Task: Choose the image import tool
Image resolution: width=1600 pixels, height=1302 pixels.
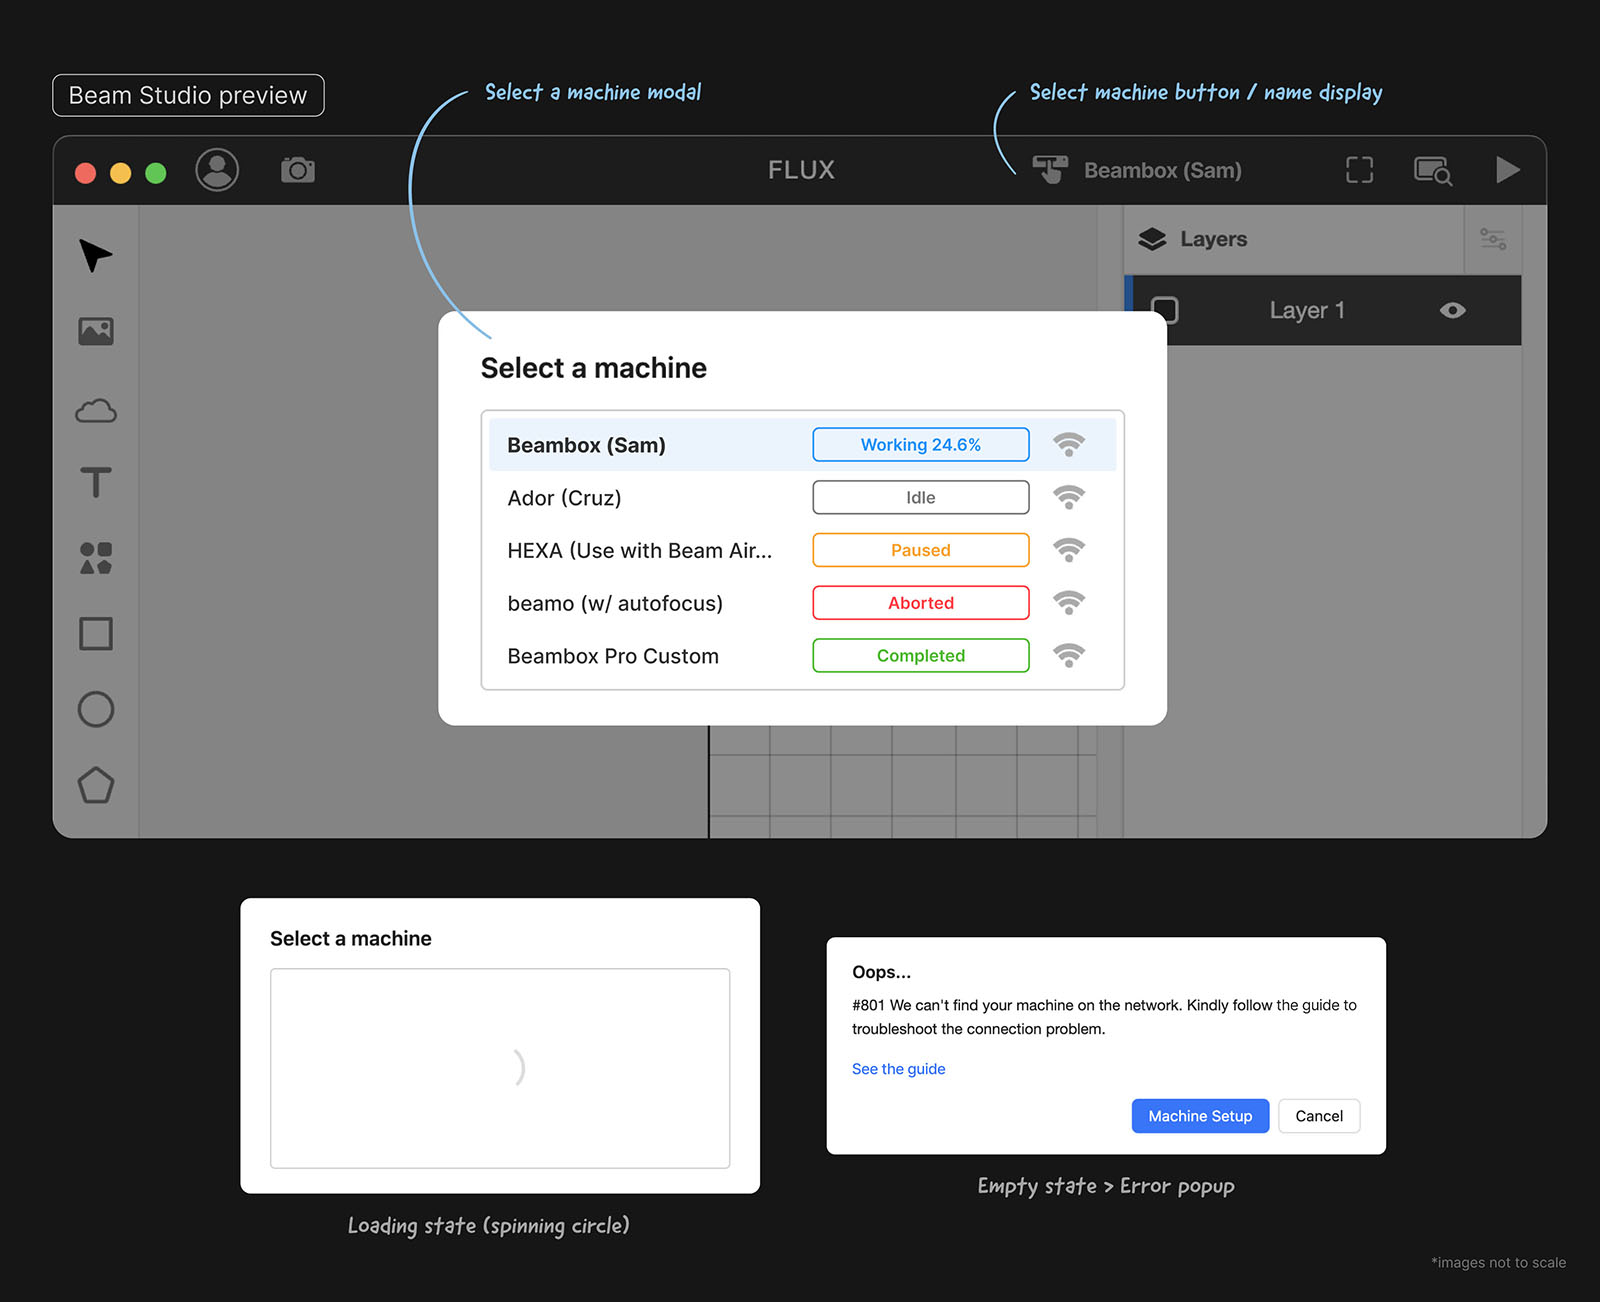Action: [x=96, y=331]
